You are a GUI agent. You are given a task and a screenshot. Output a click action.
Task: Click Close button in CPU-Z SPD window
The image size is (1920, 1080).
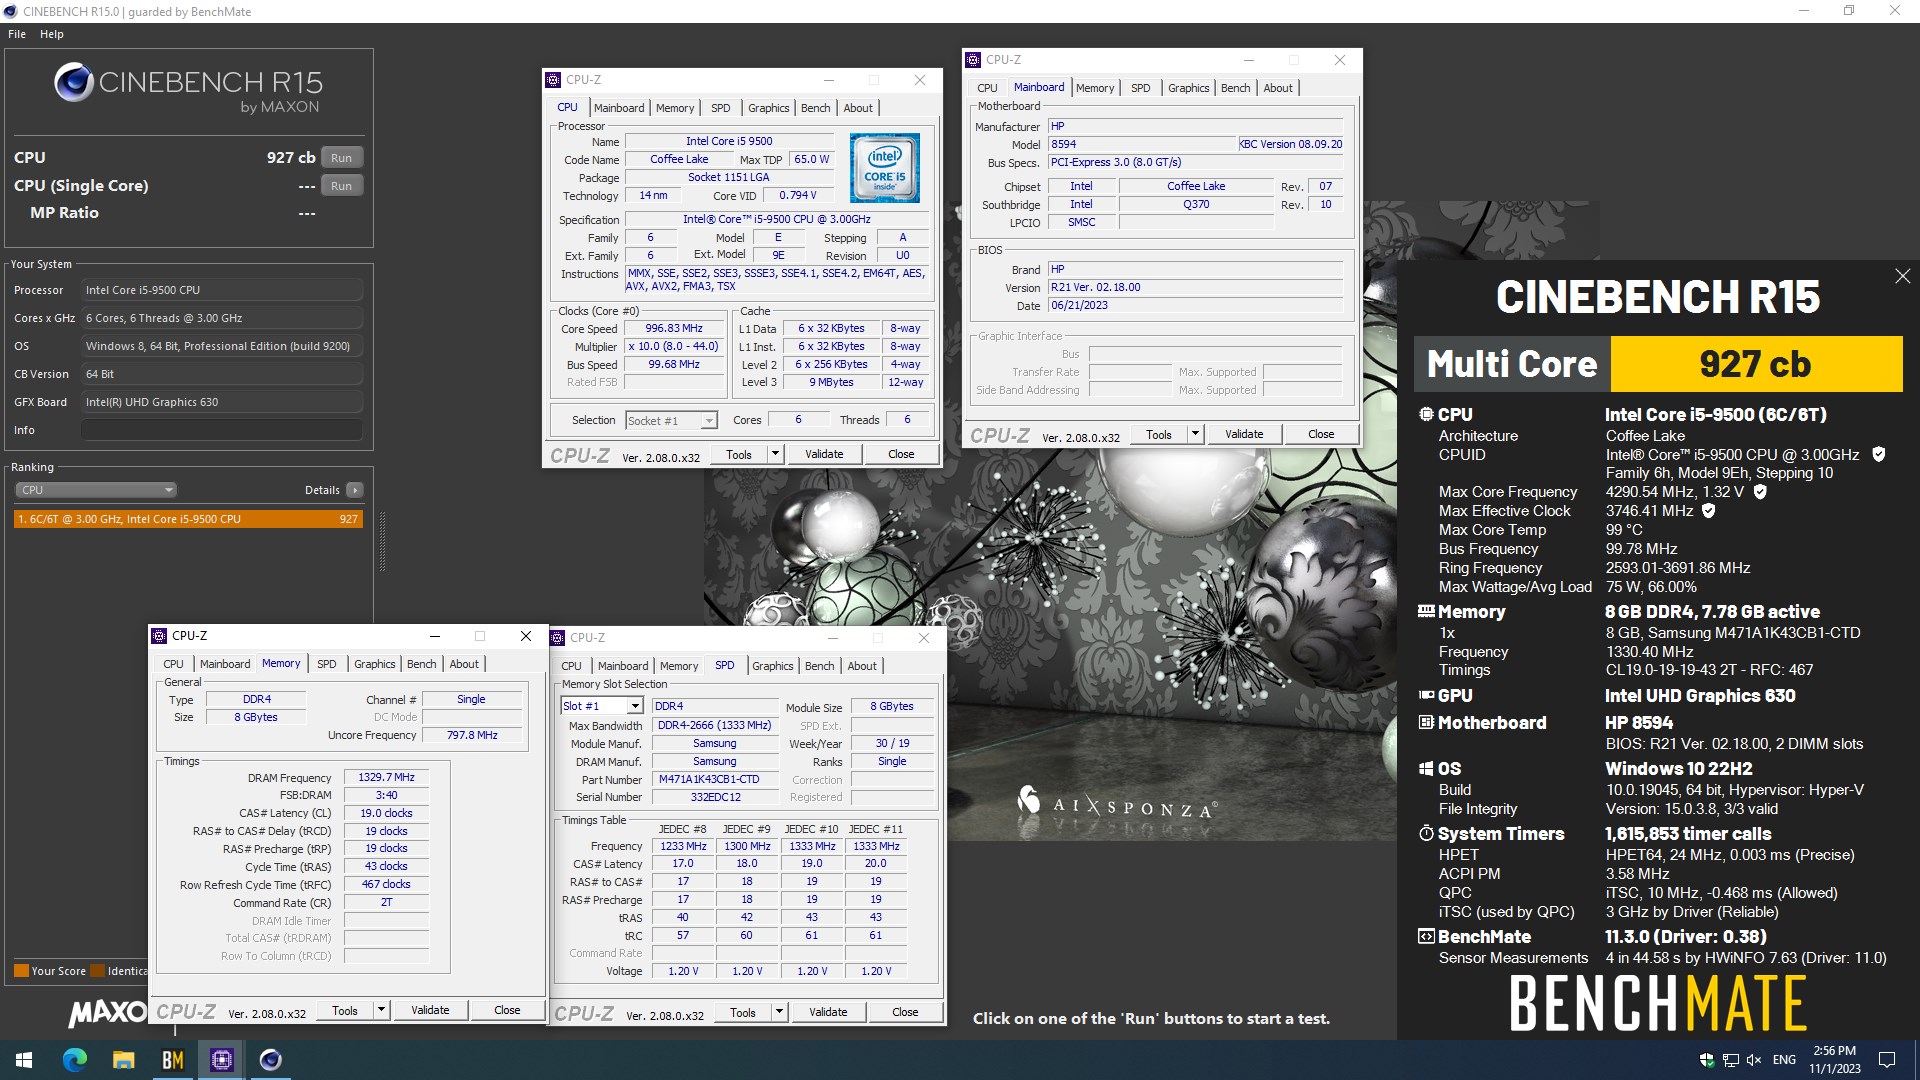[905, 1012]
